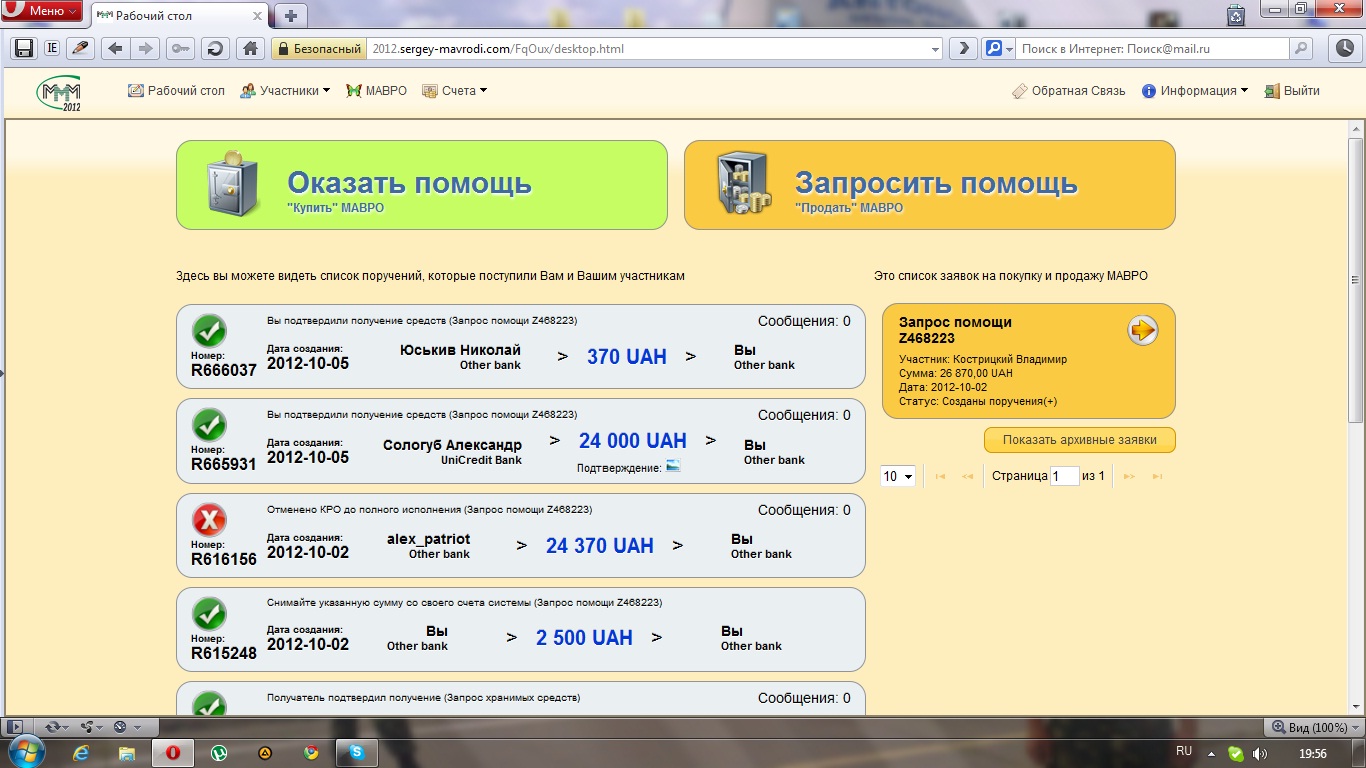Screen dimensions: 1366x768
Task: Launch Internet Explorer from the taskbar
Action: (x=81, y=753)
